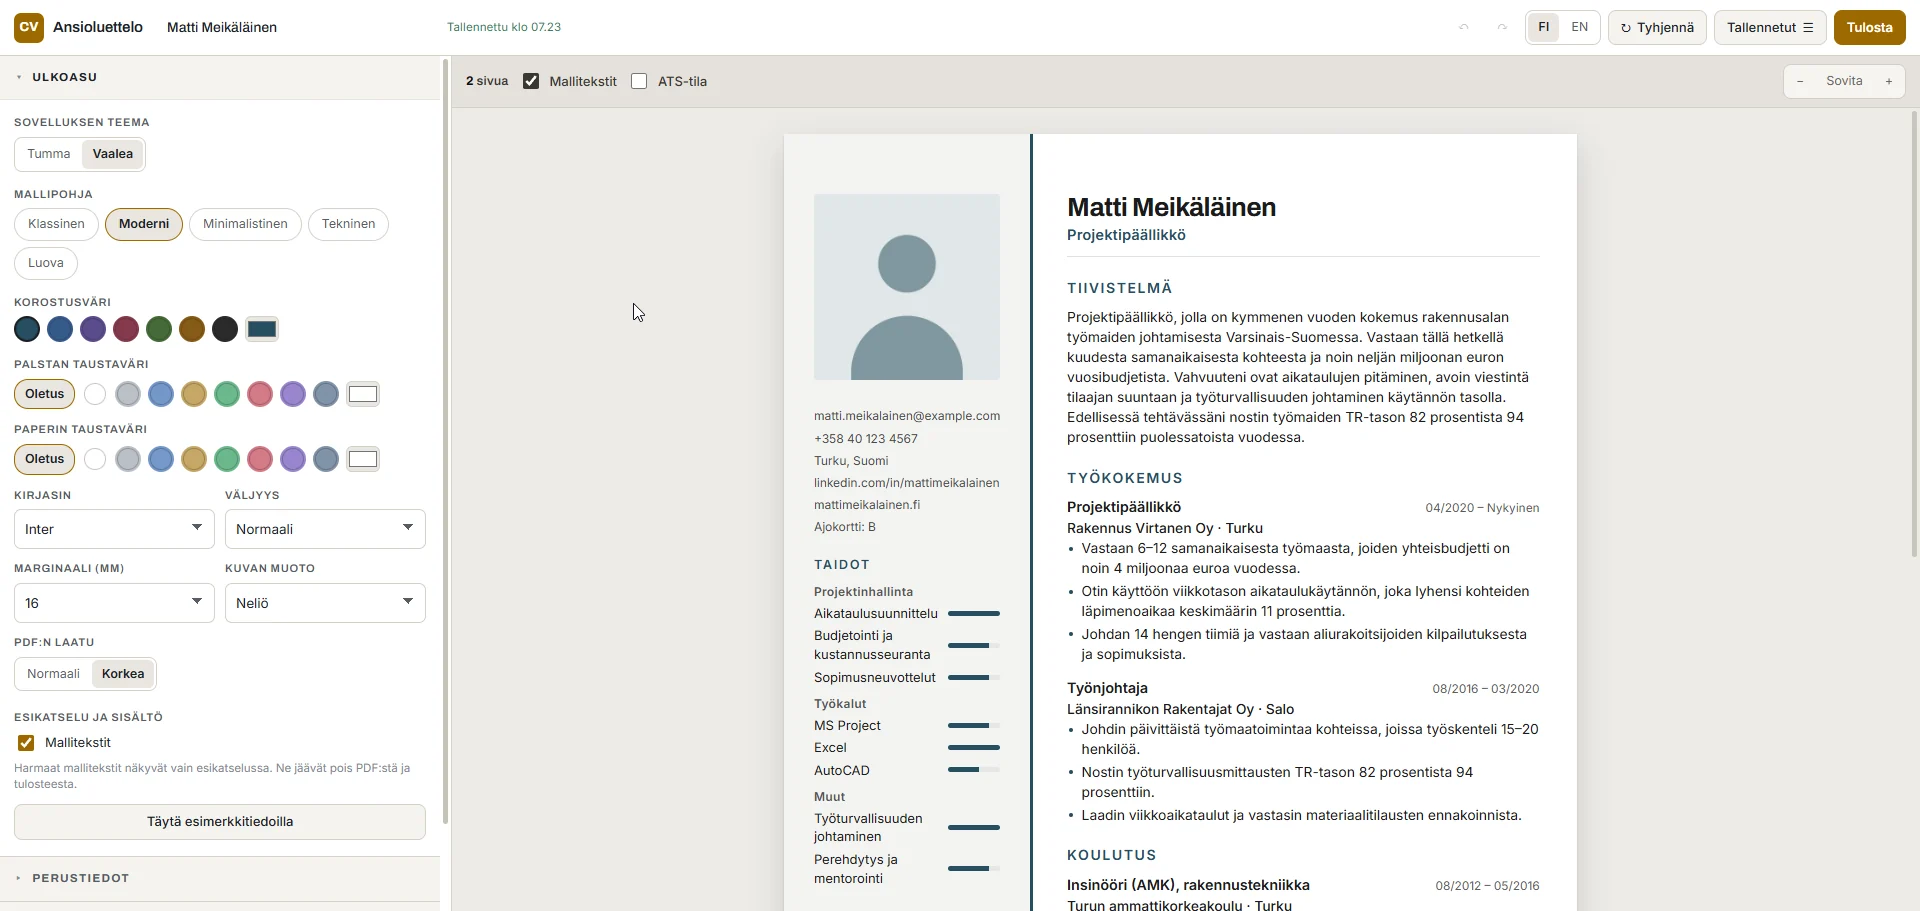Screen dimensions: 1920x911
Task: Open the Kuvan muoto dropdown
Action: point(325,603)
